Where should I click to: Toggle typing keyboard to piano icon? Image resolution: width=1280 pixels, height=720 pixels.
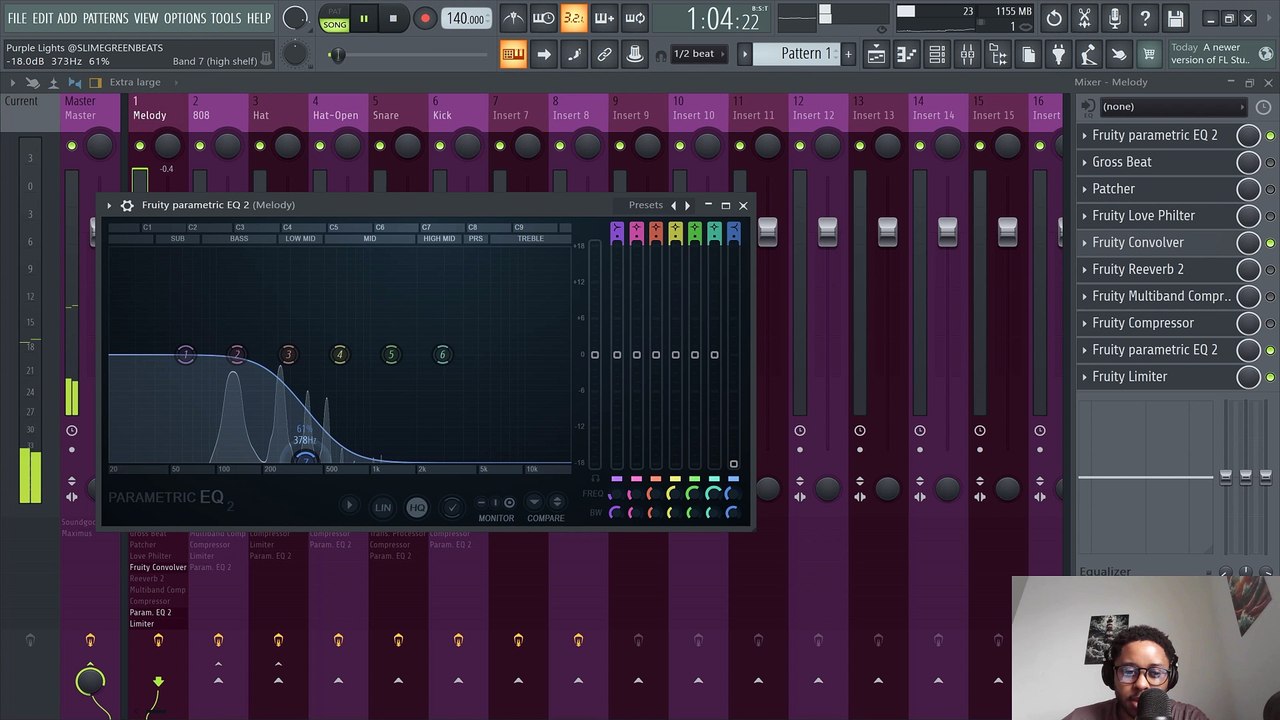tap(513, 54)
